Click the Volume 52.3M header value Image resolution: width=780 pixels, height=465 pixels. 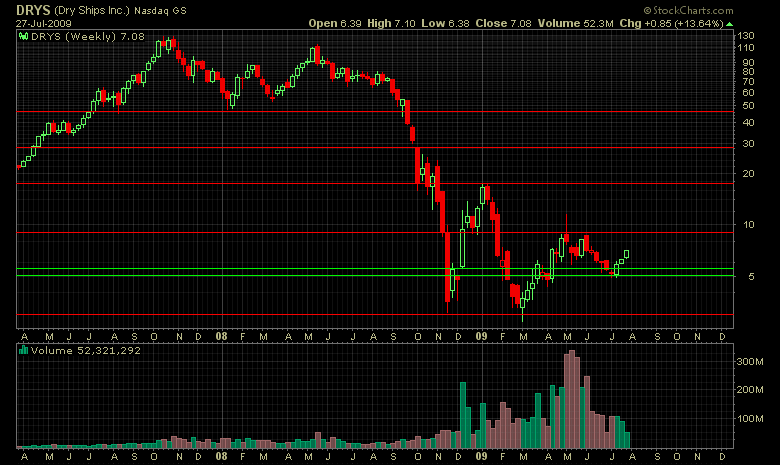click(x=576, y=23)
